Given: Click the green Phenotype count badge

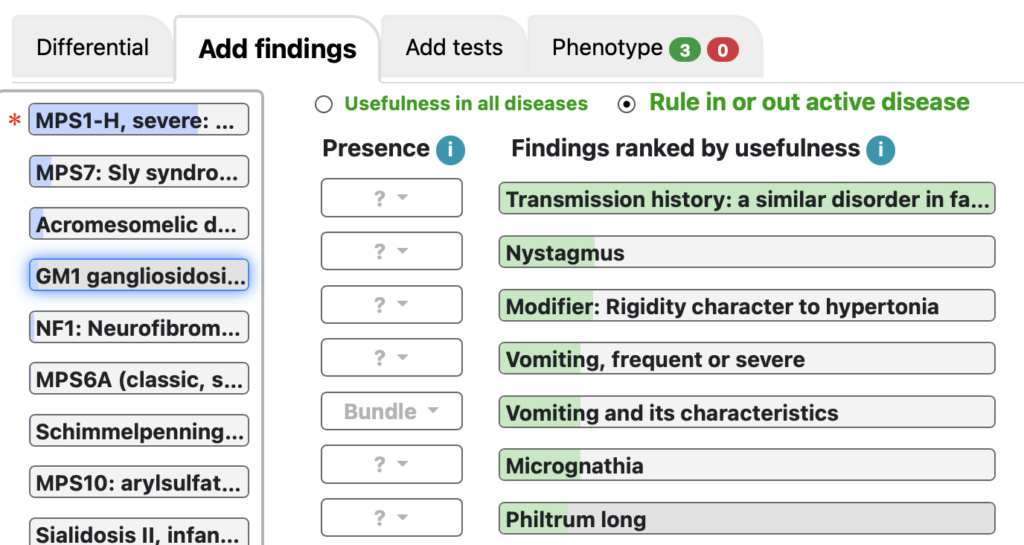Looking at the screenshot, I should click(x=684, y=50).
